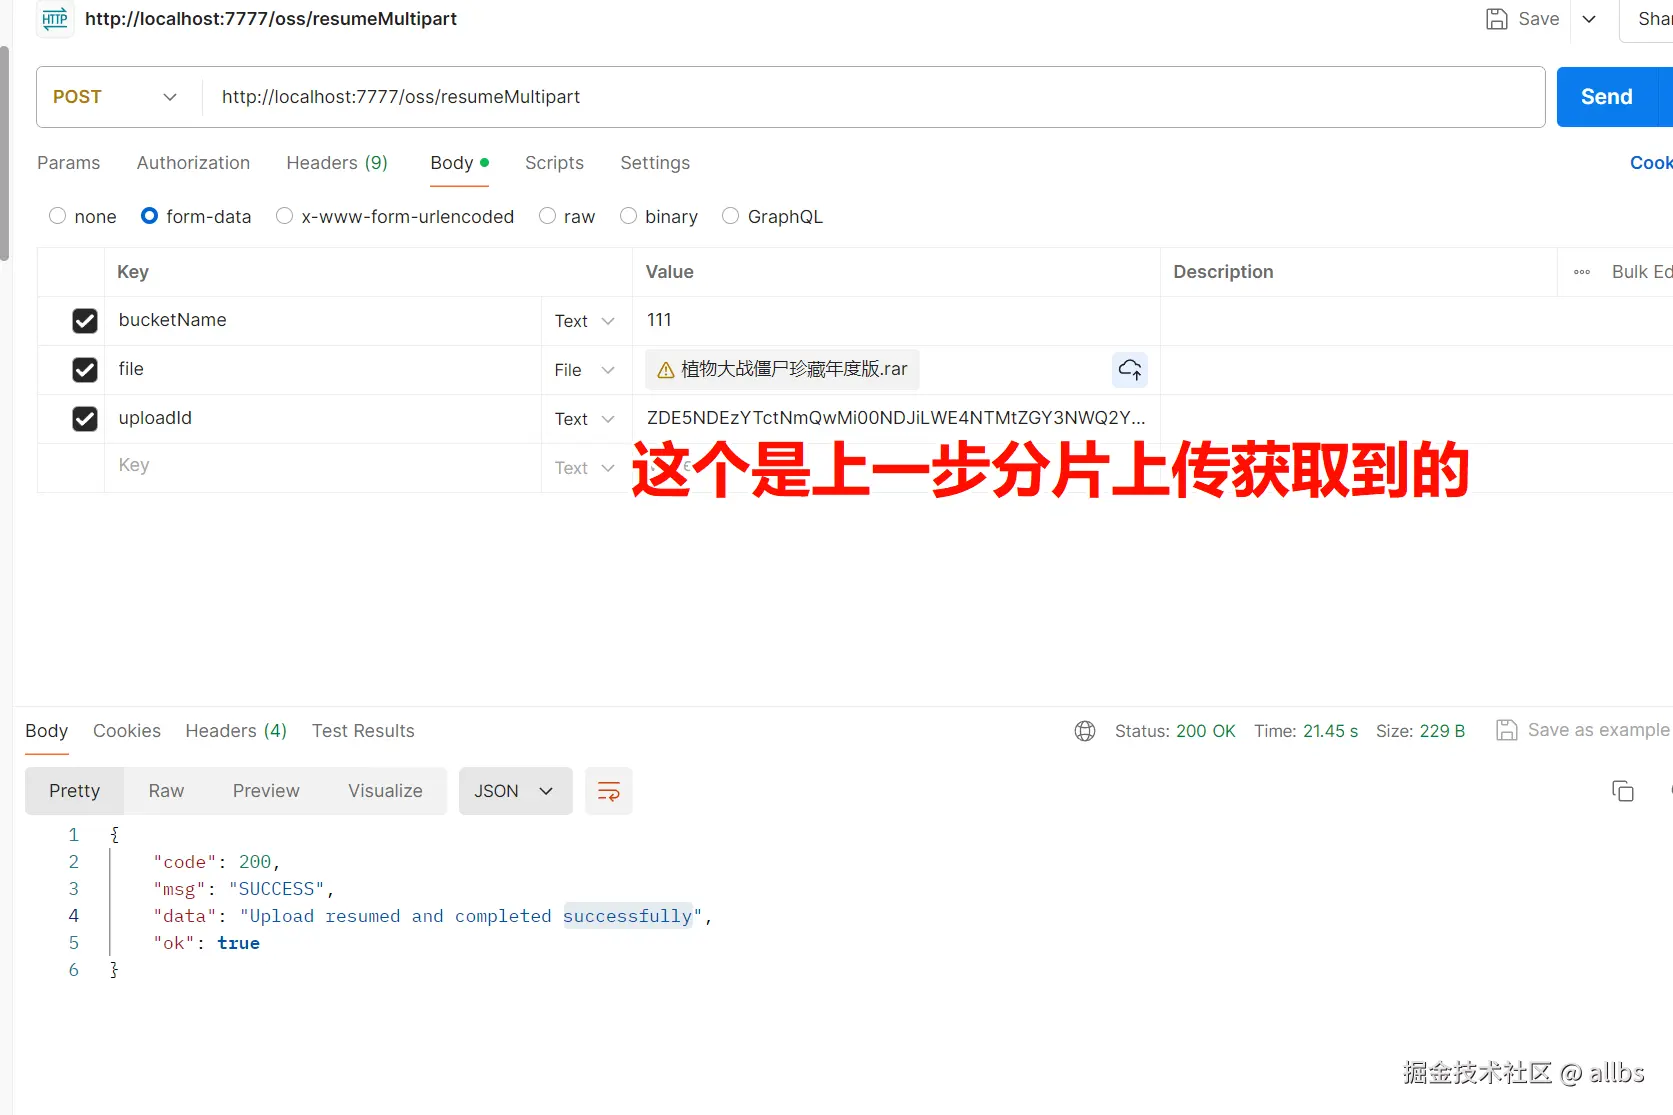Click the blue Send button

(x=1607, y=97)
